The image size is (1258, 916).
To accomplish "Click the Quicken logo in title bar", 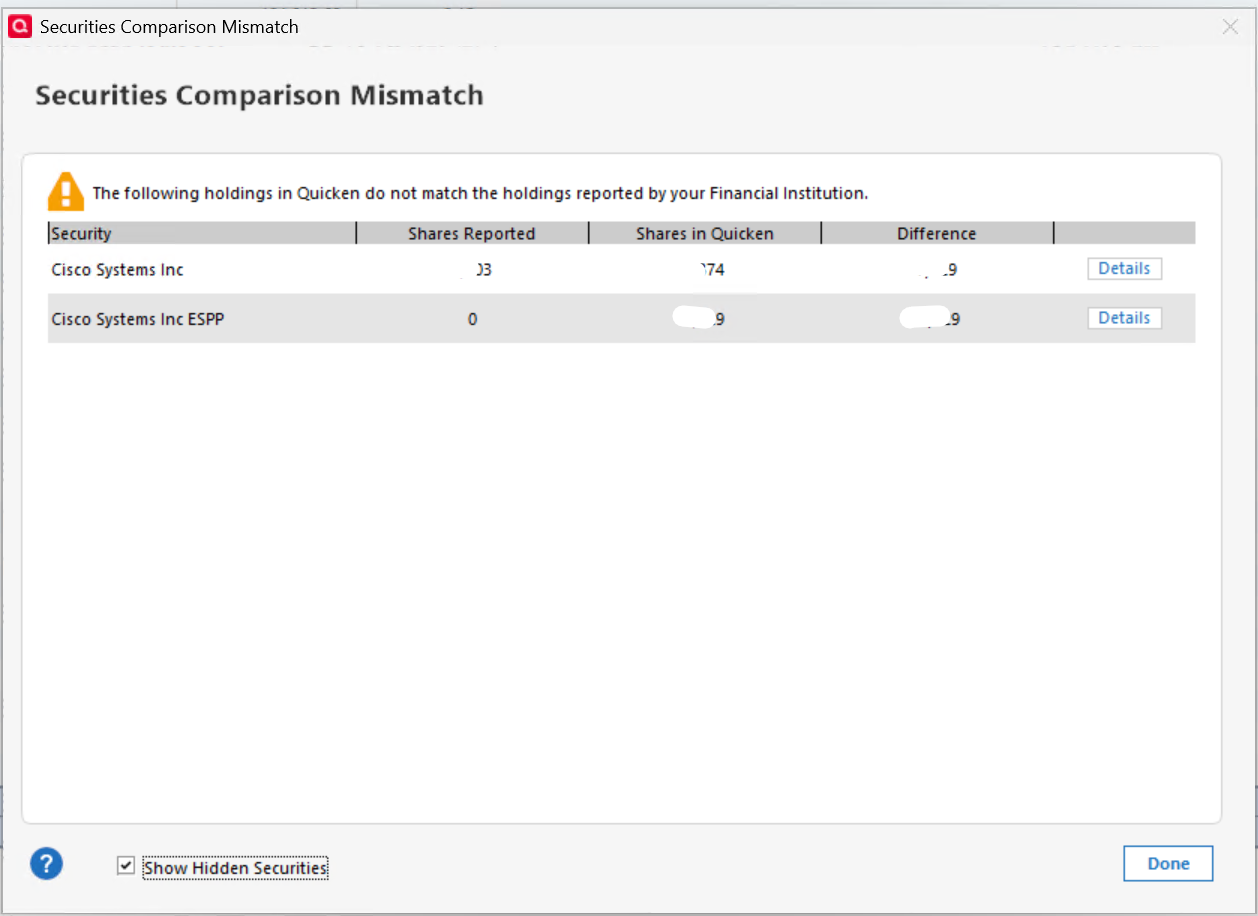I will [19, 27].
